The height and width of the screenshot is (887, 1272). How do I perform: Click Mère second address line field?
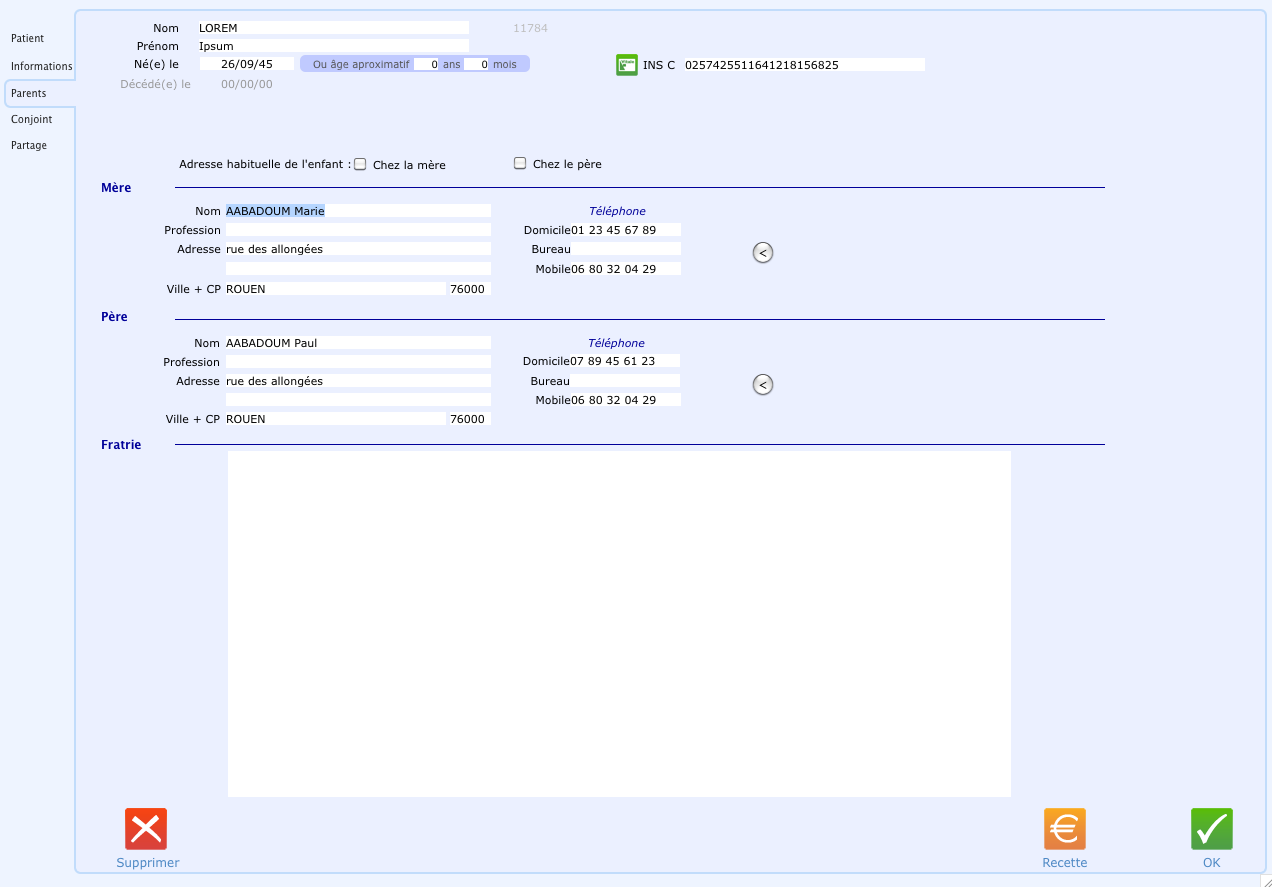tap(358, 268)
